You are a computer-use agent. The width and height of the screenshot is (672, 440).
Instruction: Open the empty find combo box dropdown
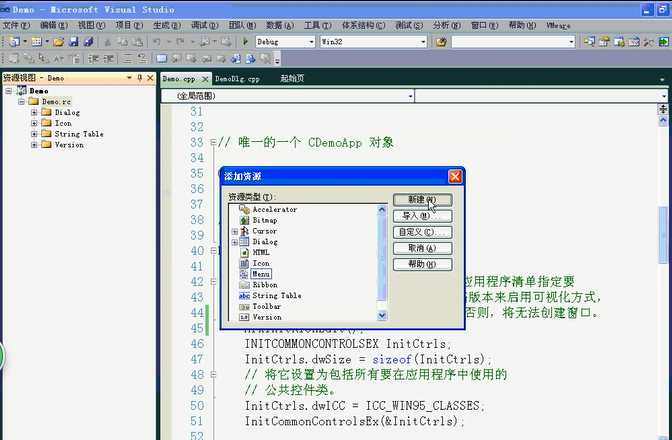click(x=571, y=42)
